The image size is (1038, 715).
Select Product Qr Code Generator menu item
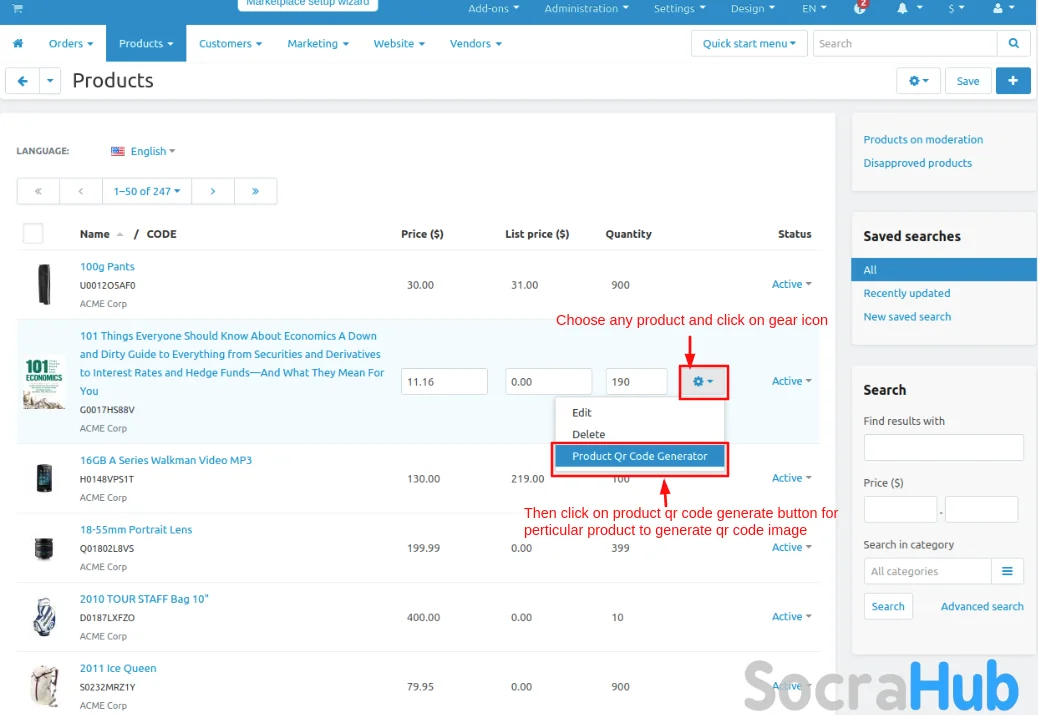coord(640,457)
